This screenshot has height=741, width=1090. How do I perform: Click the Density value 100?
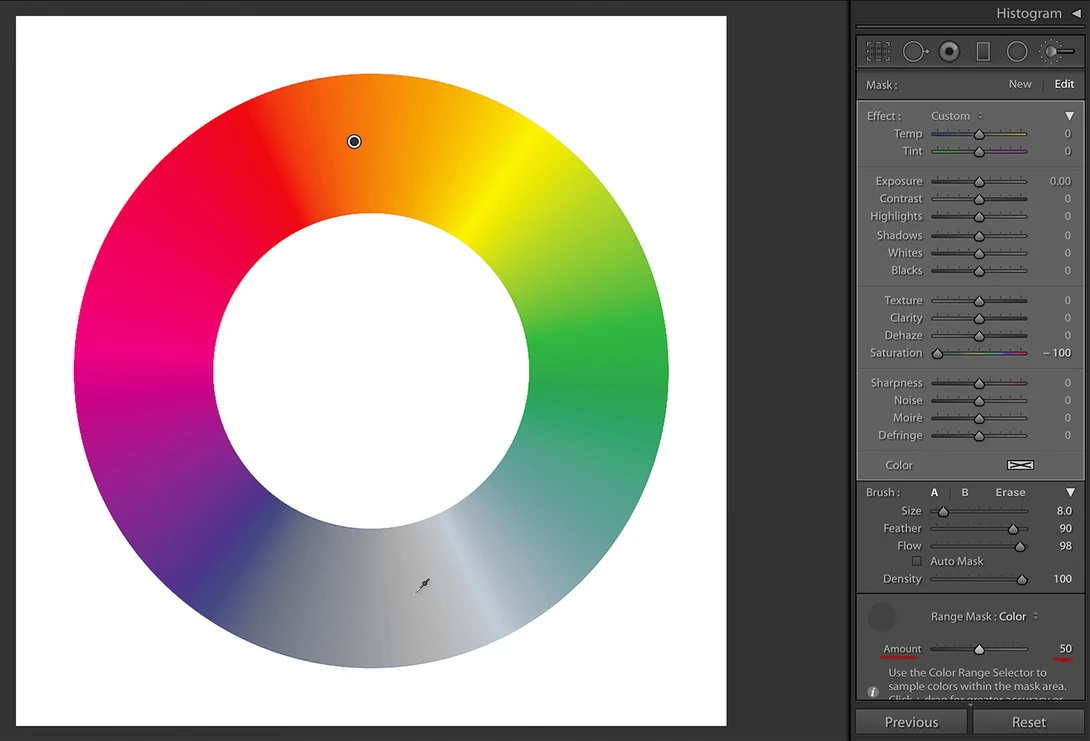point(1063,578)
